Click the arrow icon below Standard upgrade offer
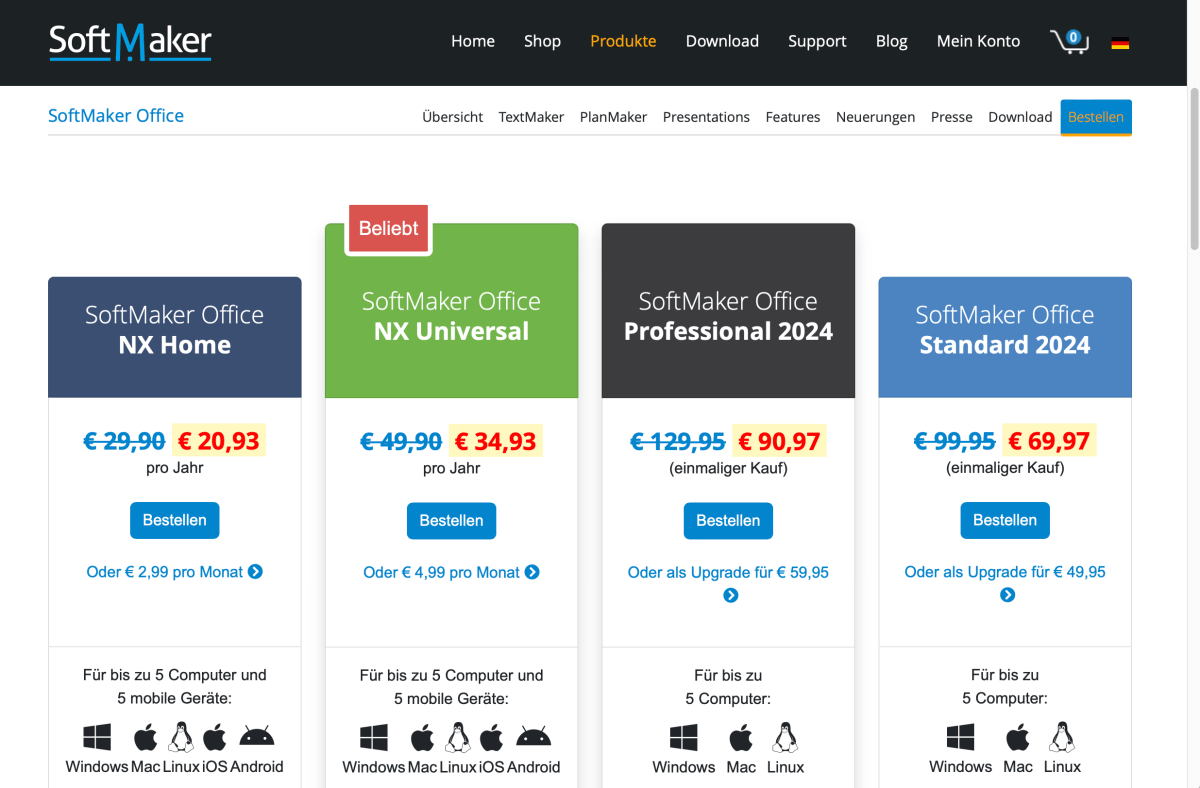Screen dimensions: 1200x788 pos(1008,595)
